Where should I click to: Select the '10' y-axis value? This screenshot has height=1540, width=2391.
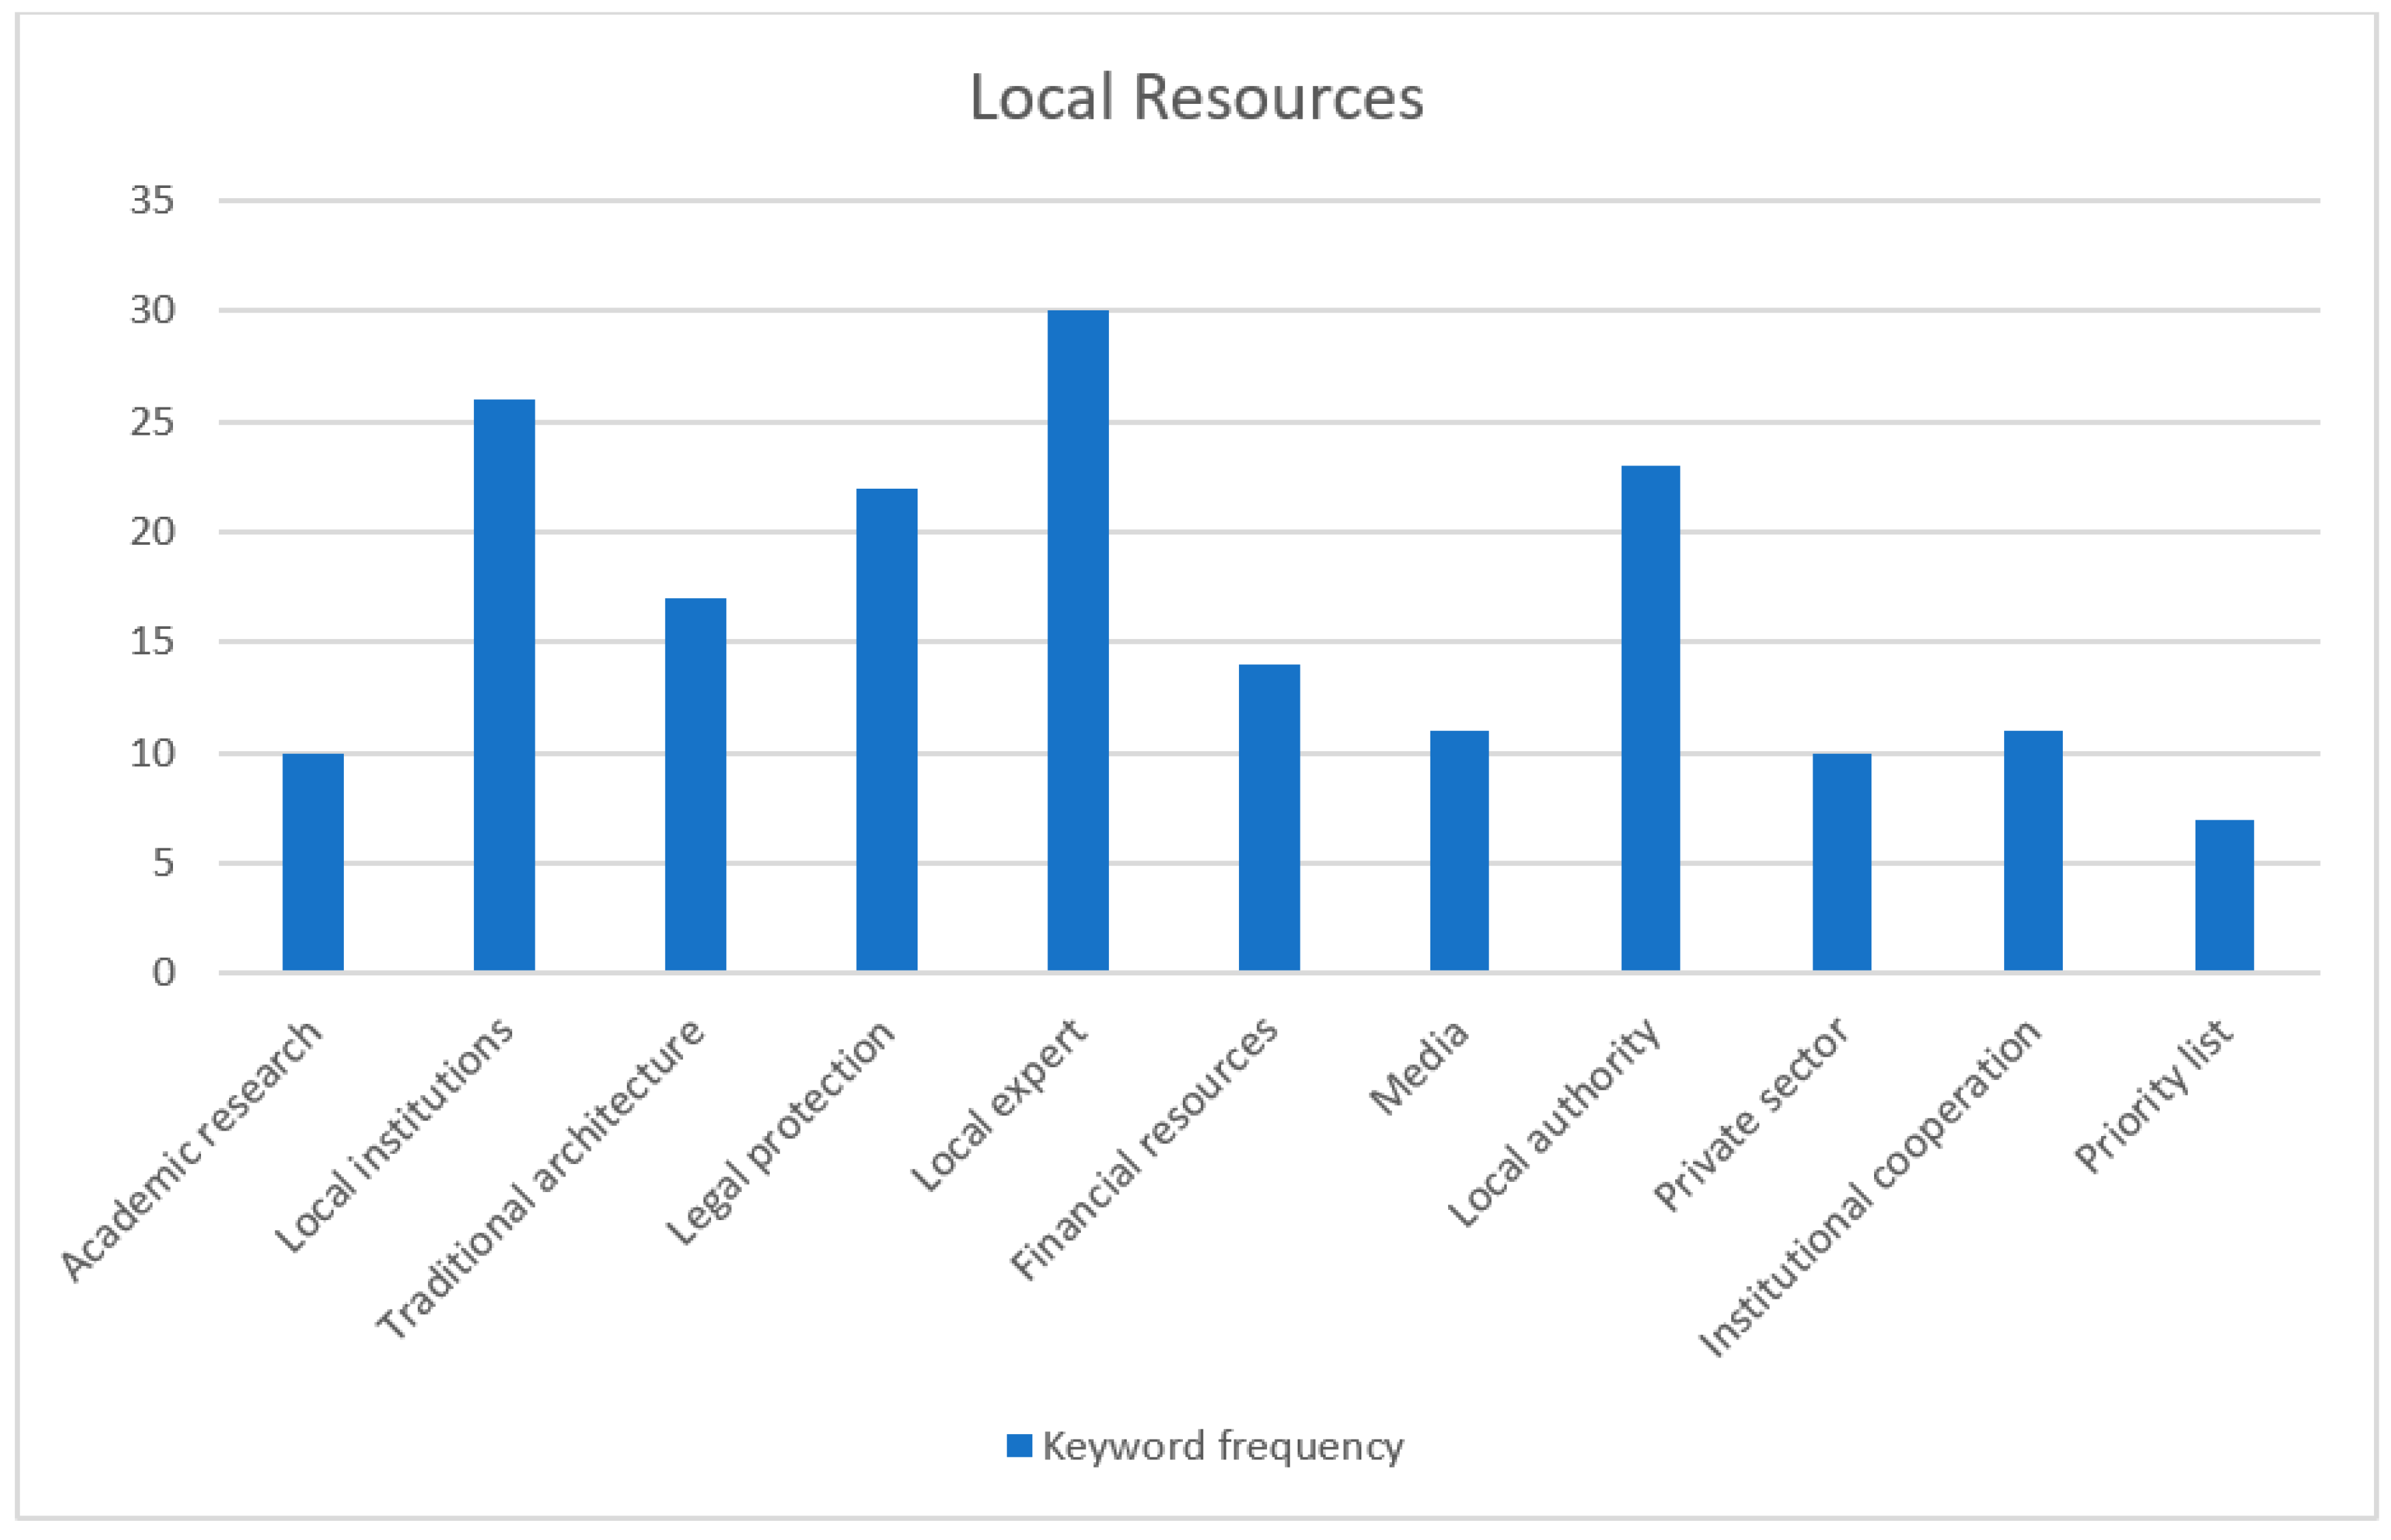(152, 754)
